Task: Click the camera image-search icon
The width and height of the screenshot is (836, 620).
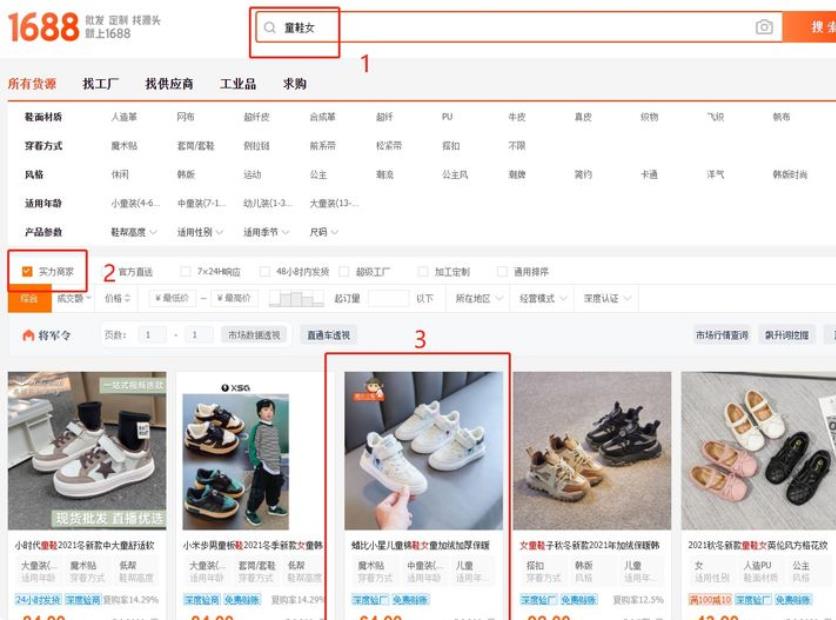Action: pos(764,28)
